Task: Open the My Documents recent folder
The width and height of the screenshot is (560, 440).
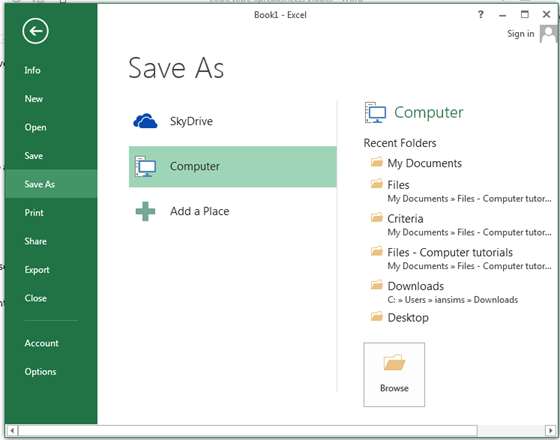Action: coord(424,163)
